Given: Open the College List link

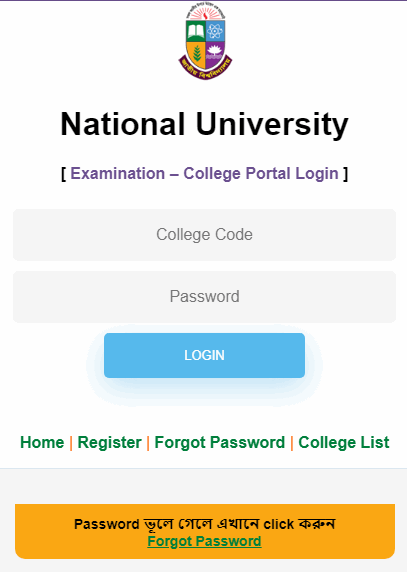Looking at the screenshot, I should tap(344, 442).
